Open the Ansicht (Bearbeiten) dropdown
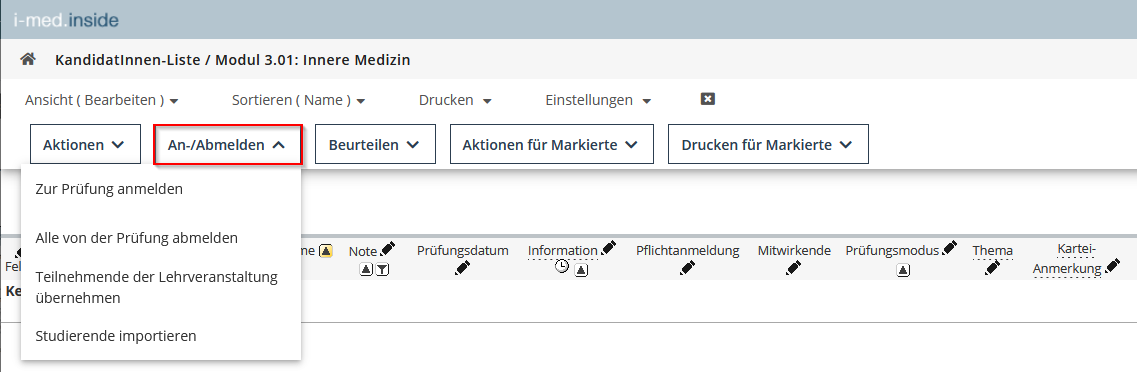The width and height of the screenshot is (1137, 372). point(102,100)
